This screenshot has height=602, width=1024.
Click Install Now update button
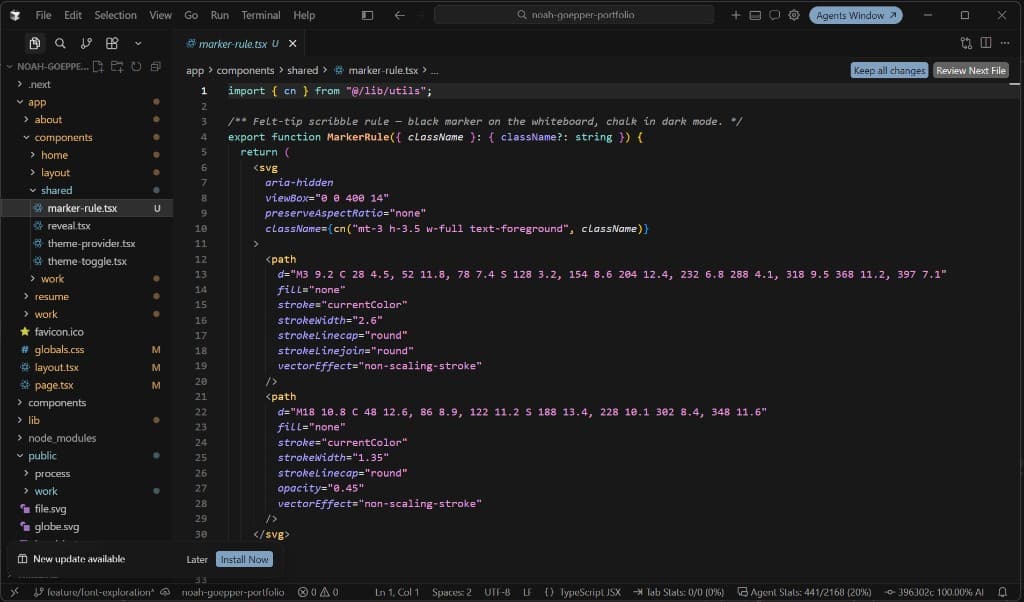pos(244,560)
